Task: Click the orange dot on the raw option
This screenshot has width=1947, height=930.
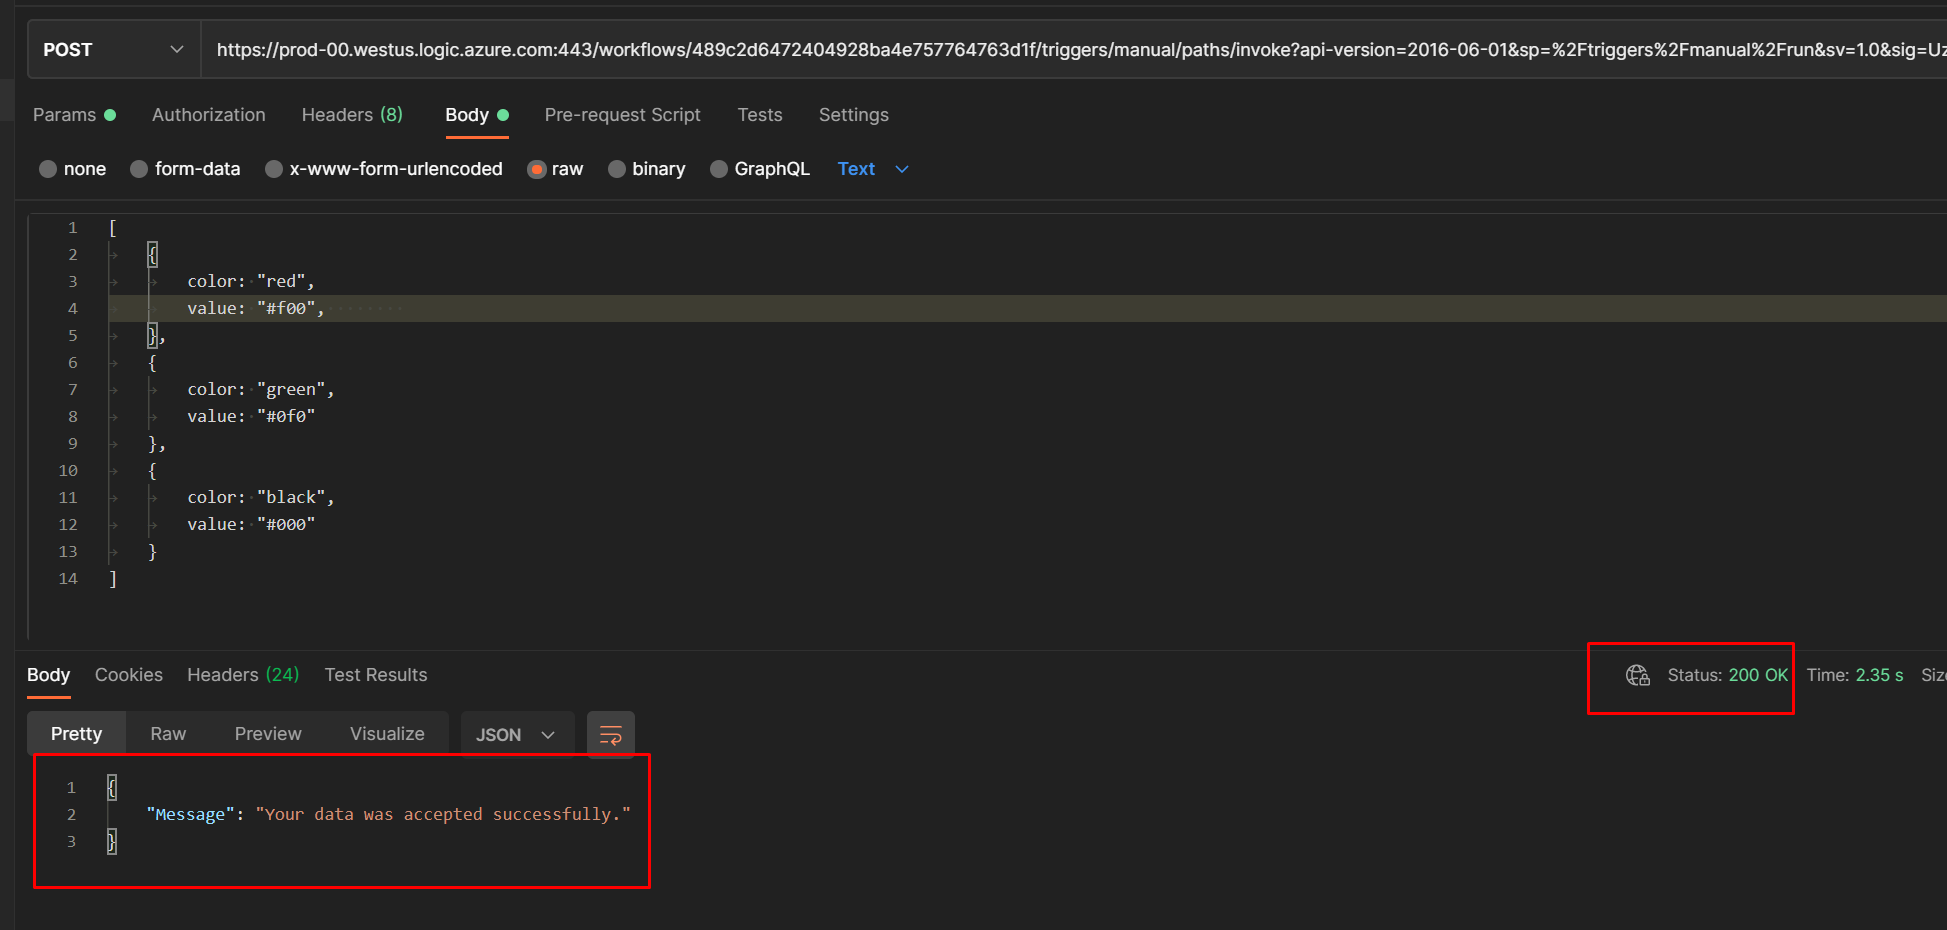Action: pos(537,168)
